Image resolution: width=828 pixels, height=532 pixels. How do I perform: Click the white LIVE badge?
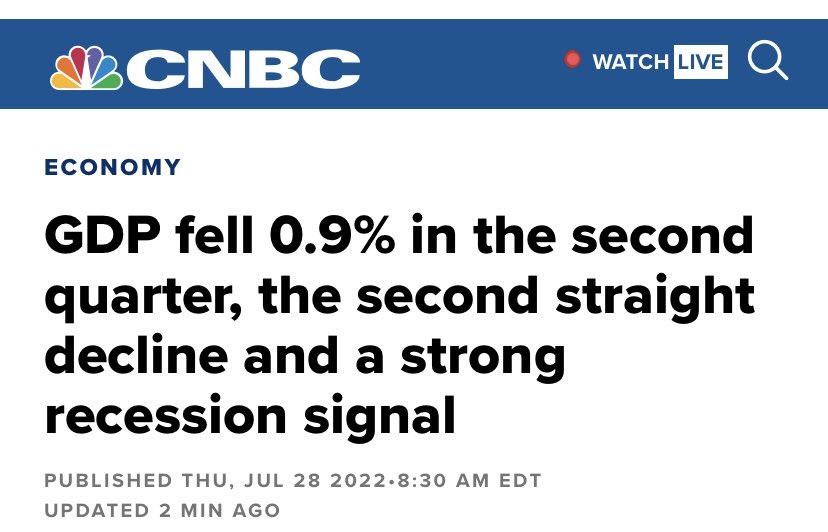[x=701, y=62]
